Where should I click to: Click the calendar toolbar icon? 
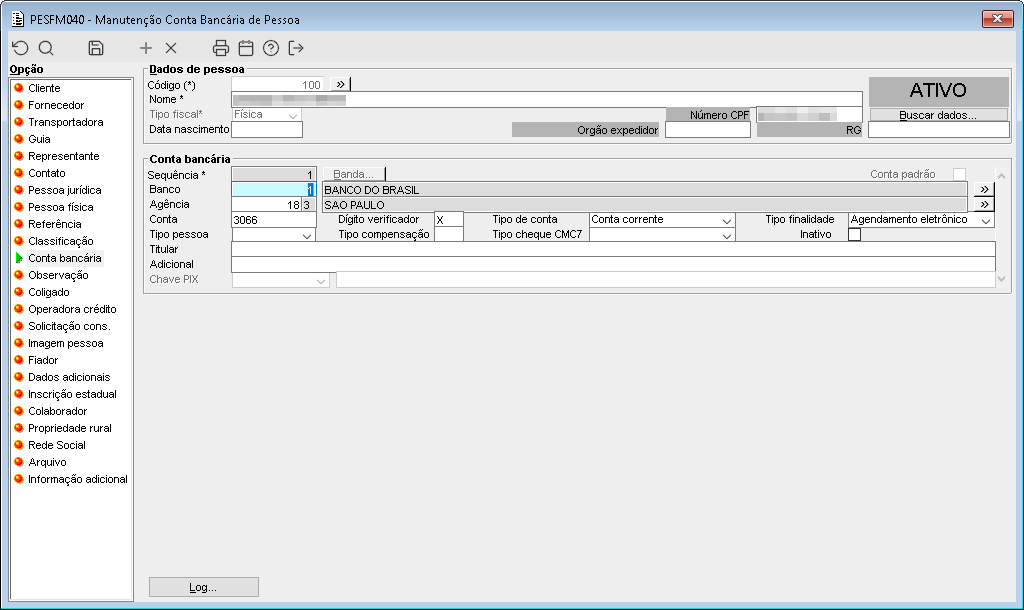point(246,48)
